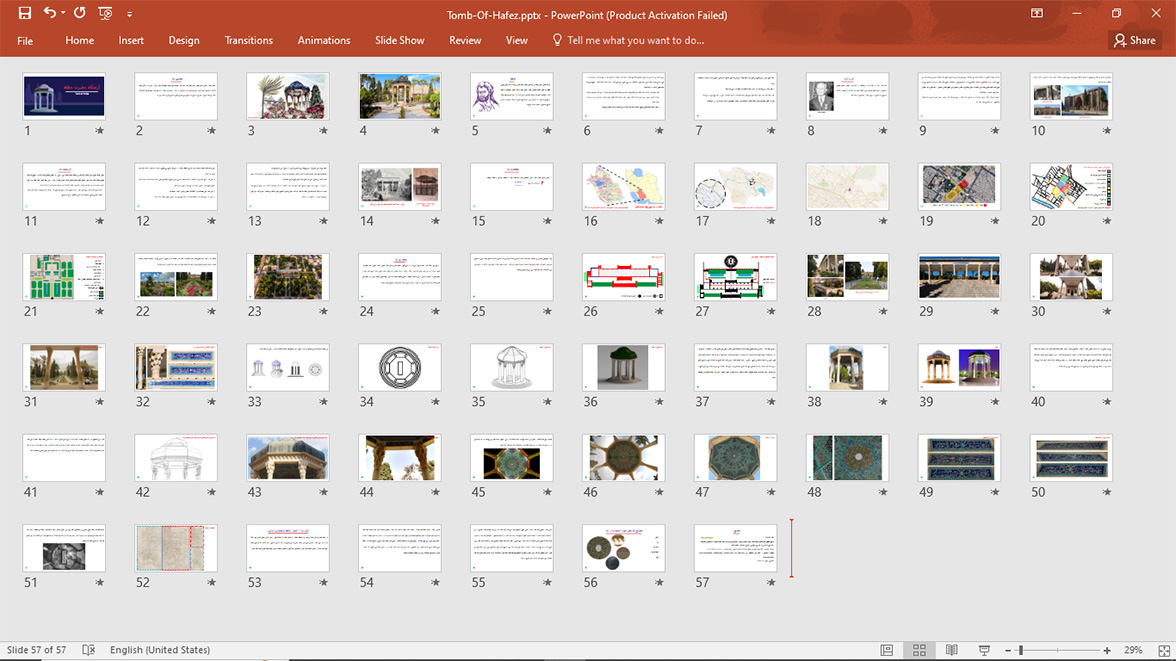Launch Slide Show from status bar icon
This screenshot has height=661, width=1176.
[984, 650]
